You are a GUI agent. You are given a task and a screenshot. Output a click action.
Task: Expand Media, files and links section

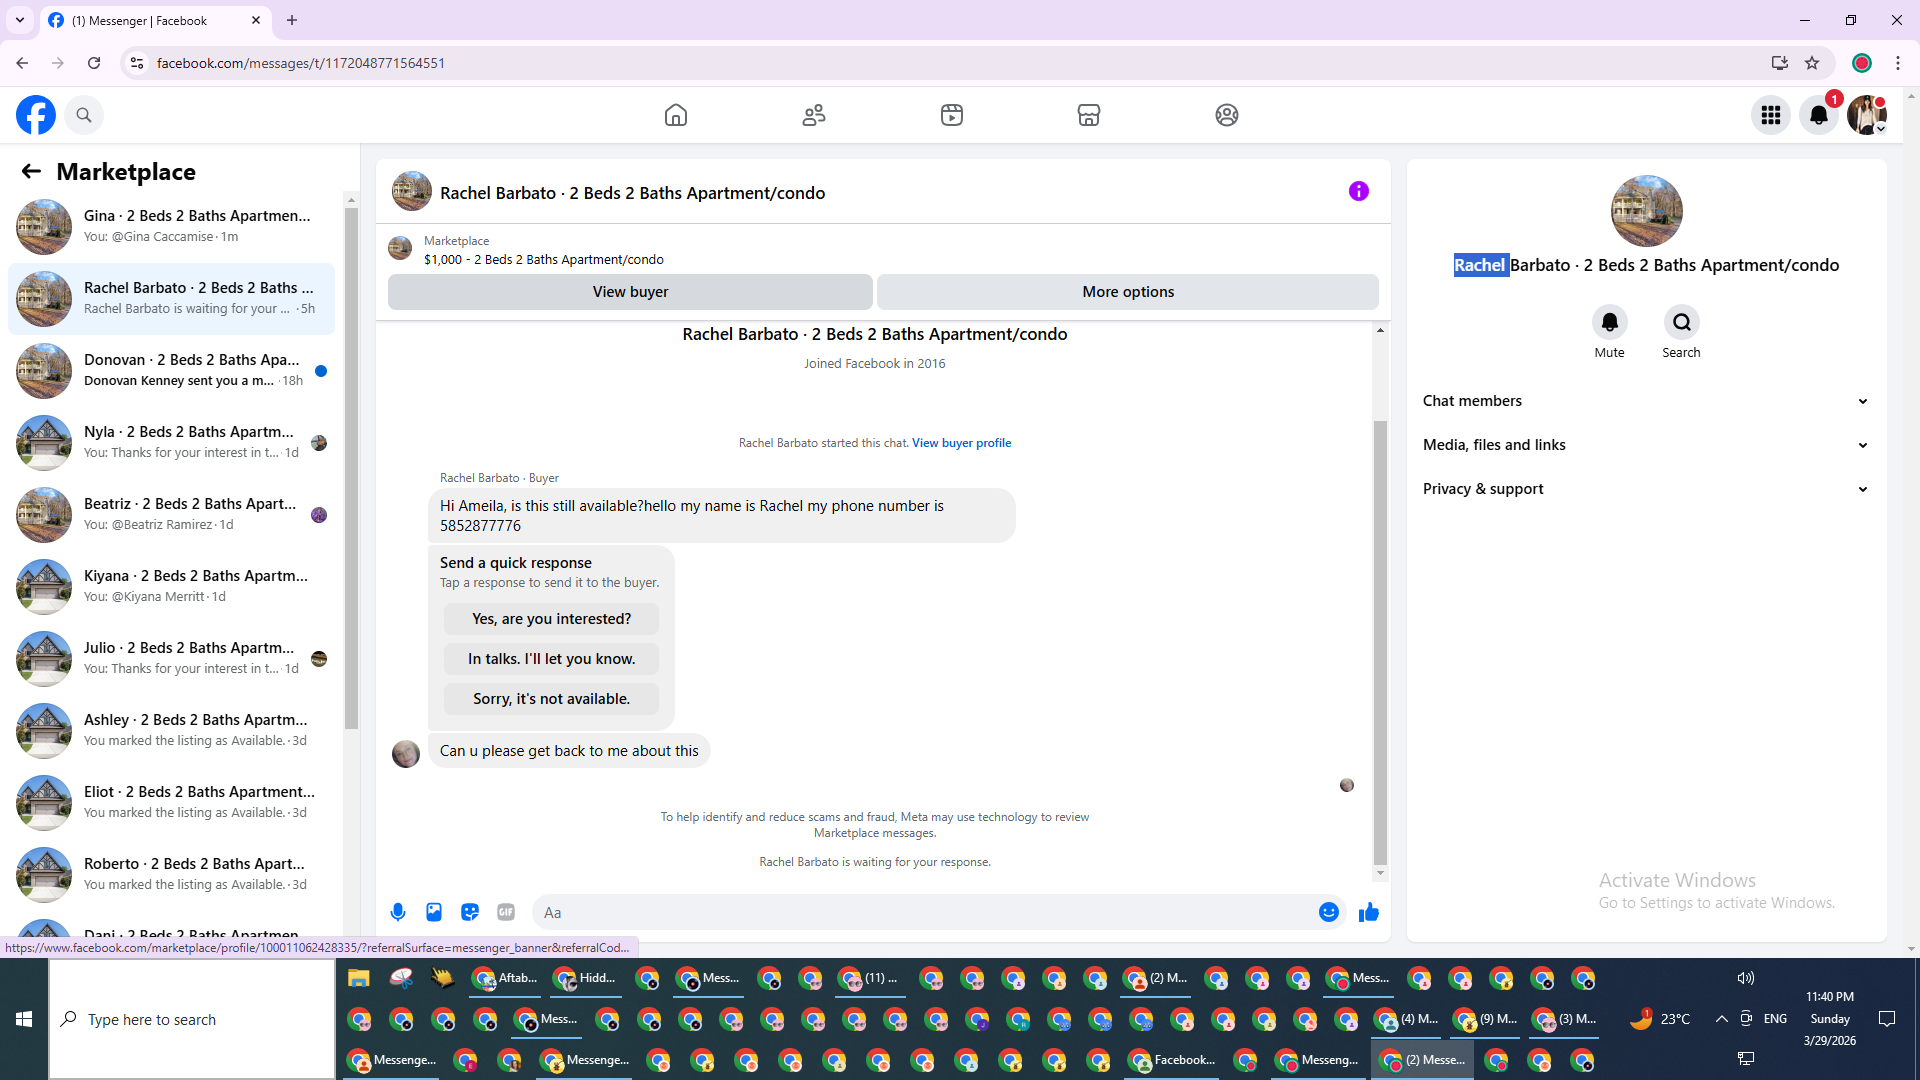[x=1646, y=445]
